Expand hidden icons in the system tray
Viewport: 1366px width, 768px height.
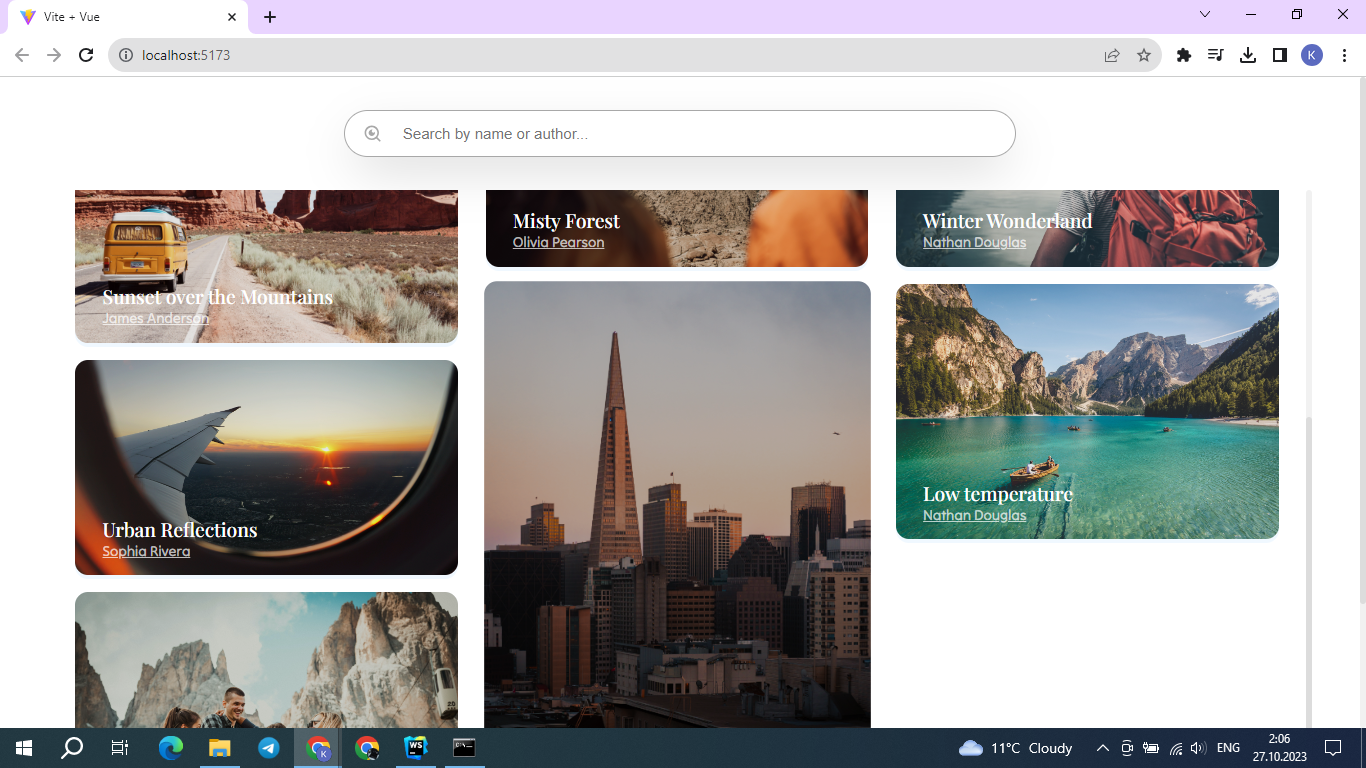click(1101, 747)
